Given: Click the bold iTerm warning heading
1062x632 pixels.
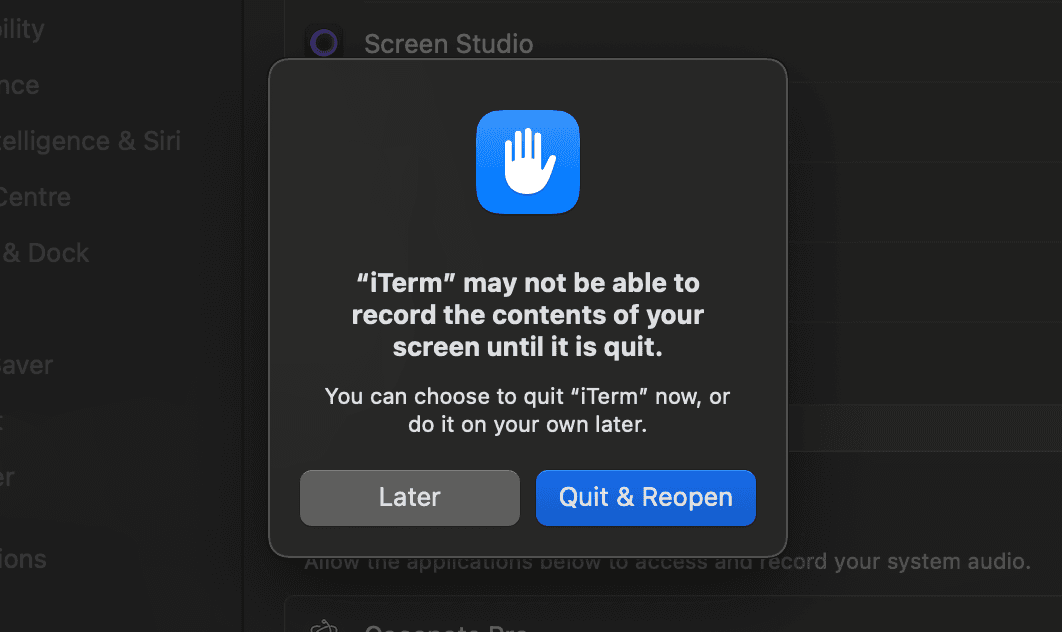Looking at the screenshot, I should 527,316.
